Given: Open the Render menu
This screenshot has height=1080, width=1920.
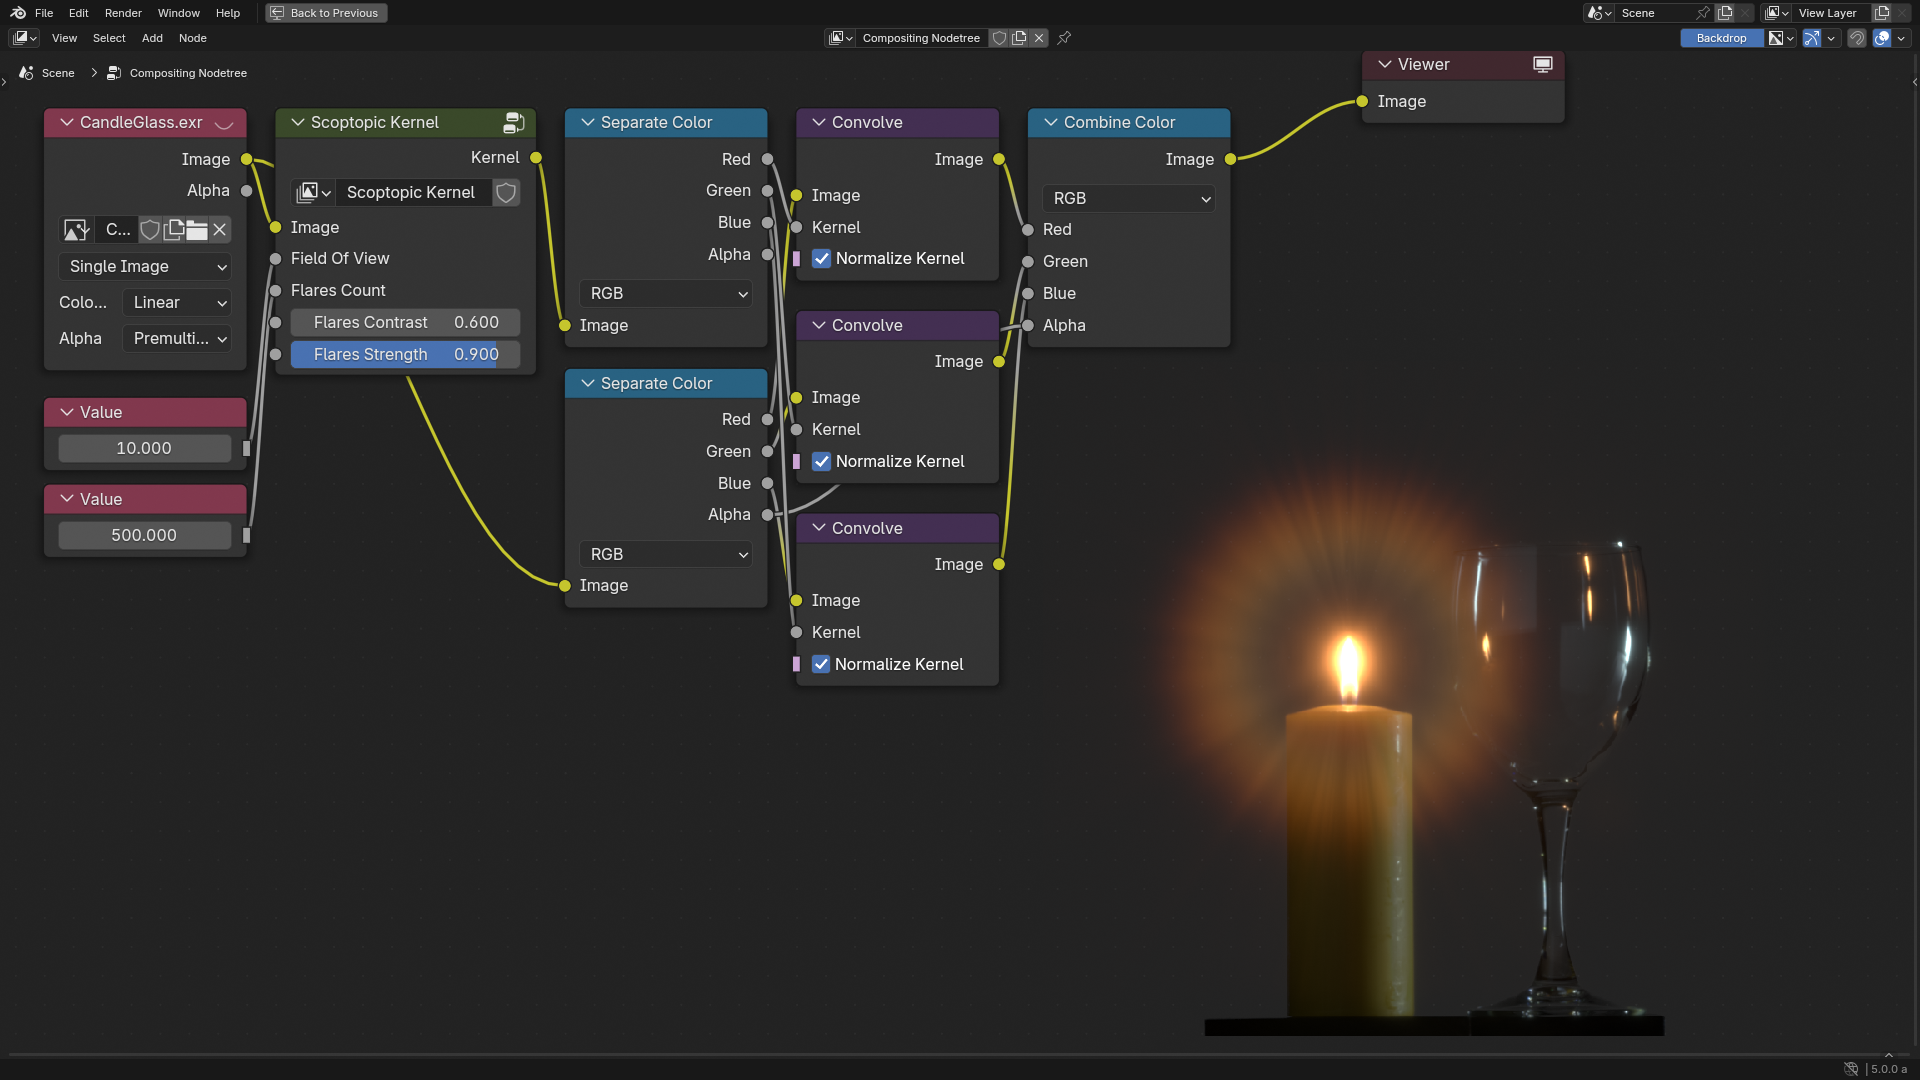Looking at the screenshot, I should point(123,13).
